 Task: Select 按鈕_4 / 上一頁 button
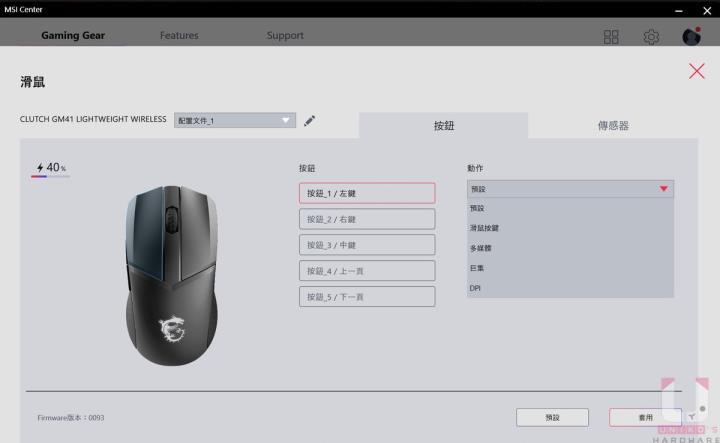[367, 271]
